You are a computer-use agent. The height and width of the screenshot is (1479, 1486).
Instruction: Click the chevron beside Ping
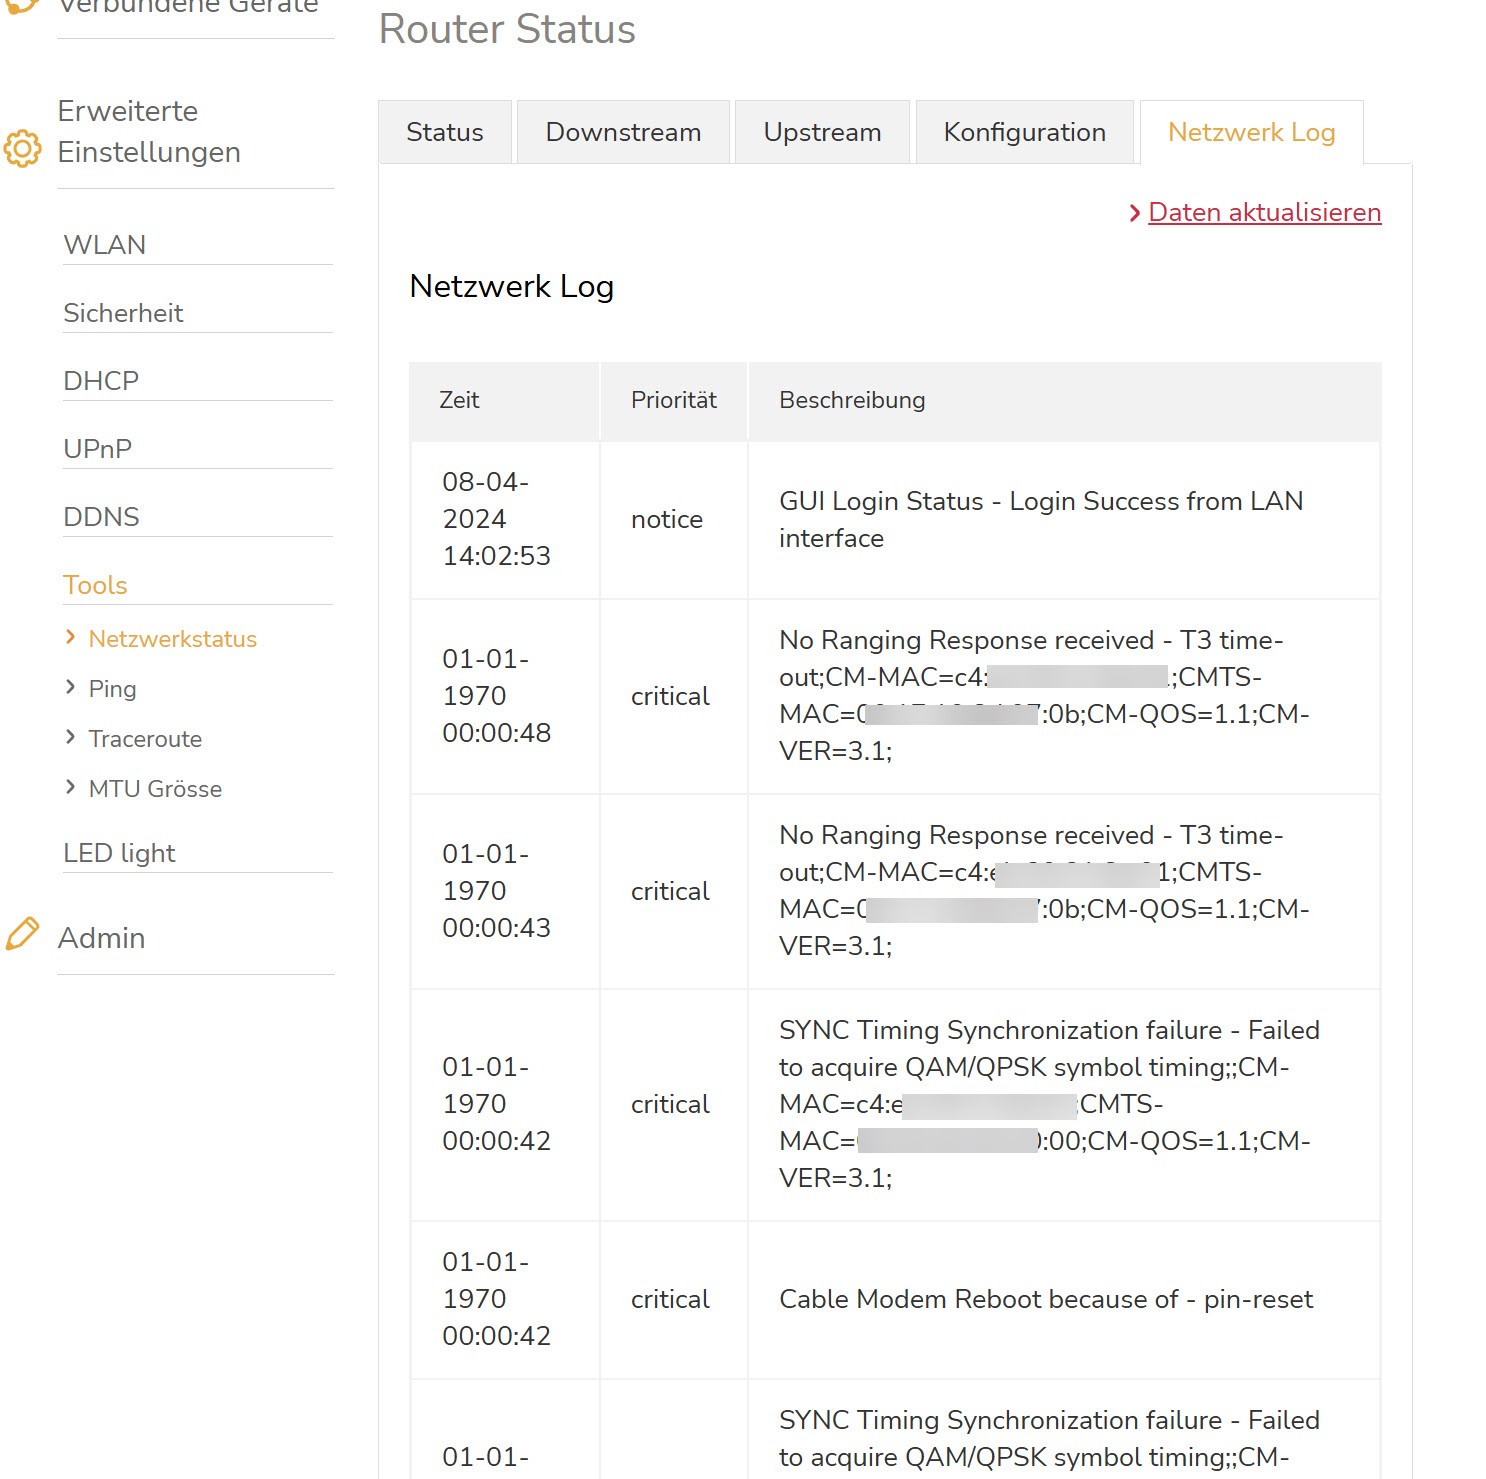pos(70,687)
